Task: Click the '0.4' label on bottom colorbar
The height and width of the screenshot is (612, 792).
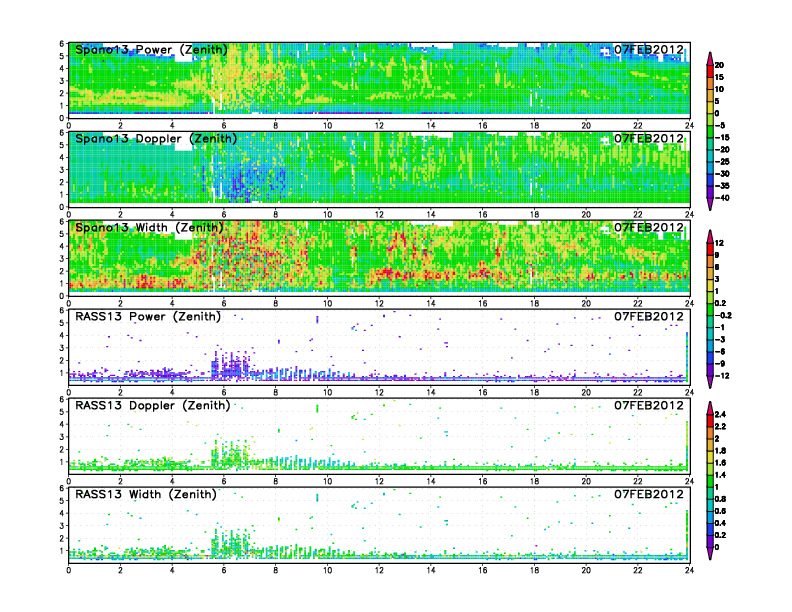Action: pyautogui.click(x=720, y=523)
